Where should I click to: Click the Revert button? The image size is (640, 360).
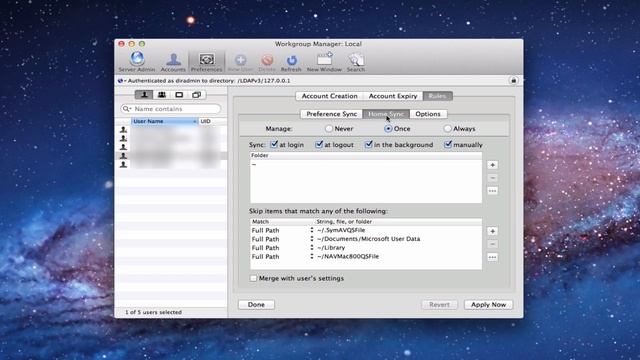tap(439, 304)
